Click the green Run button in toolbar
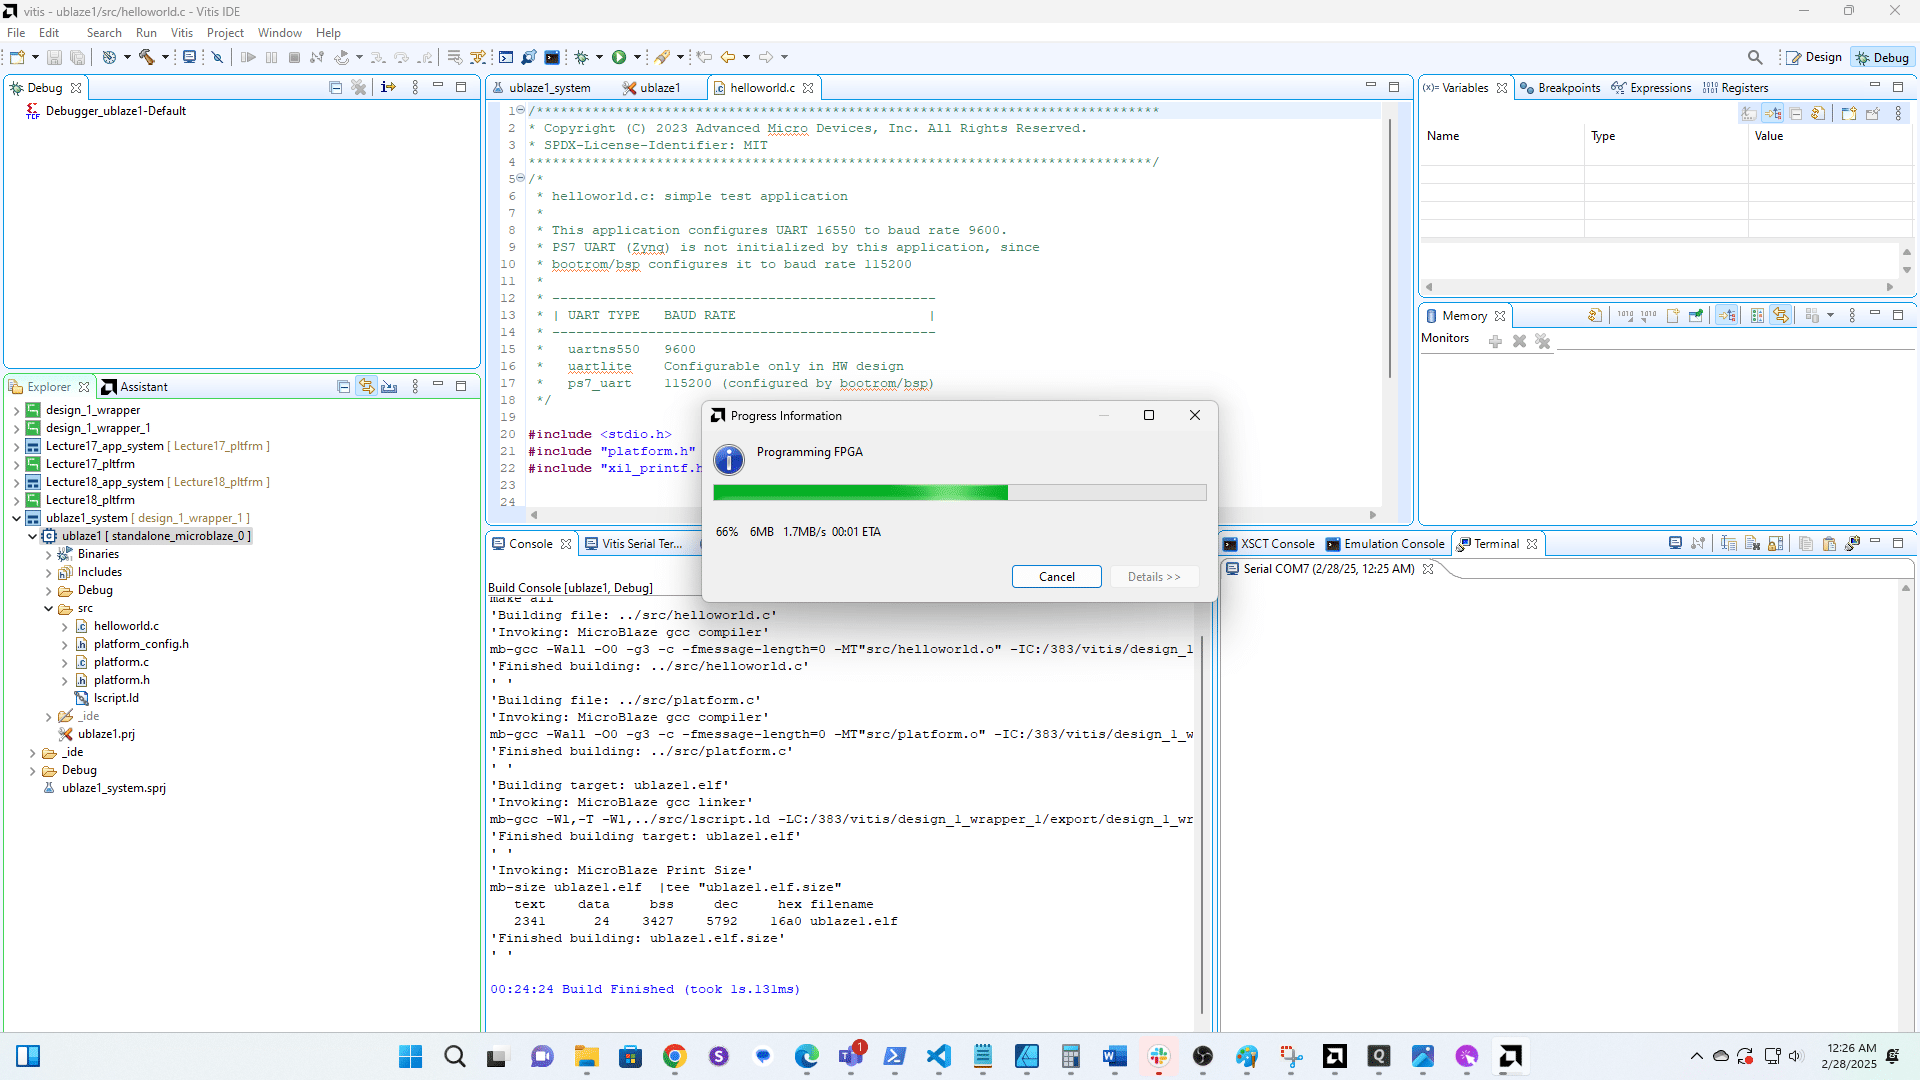This screenshot has width=1920, height=1080. (x=619, y=57)
